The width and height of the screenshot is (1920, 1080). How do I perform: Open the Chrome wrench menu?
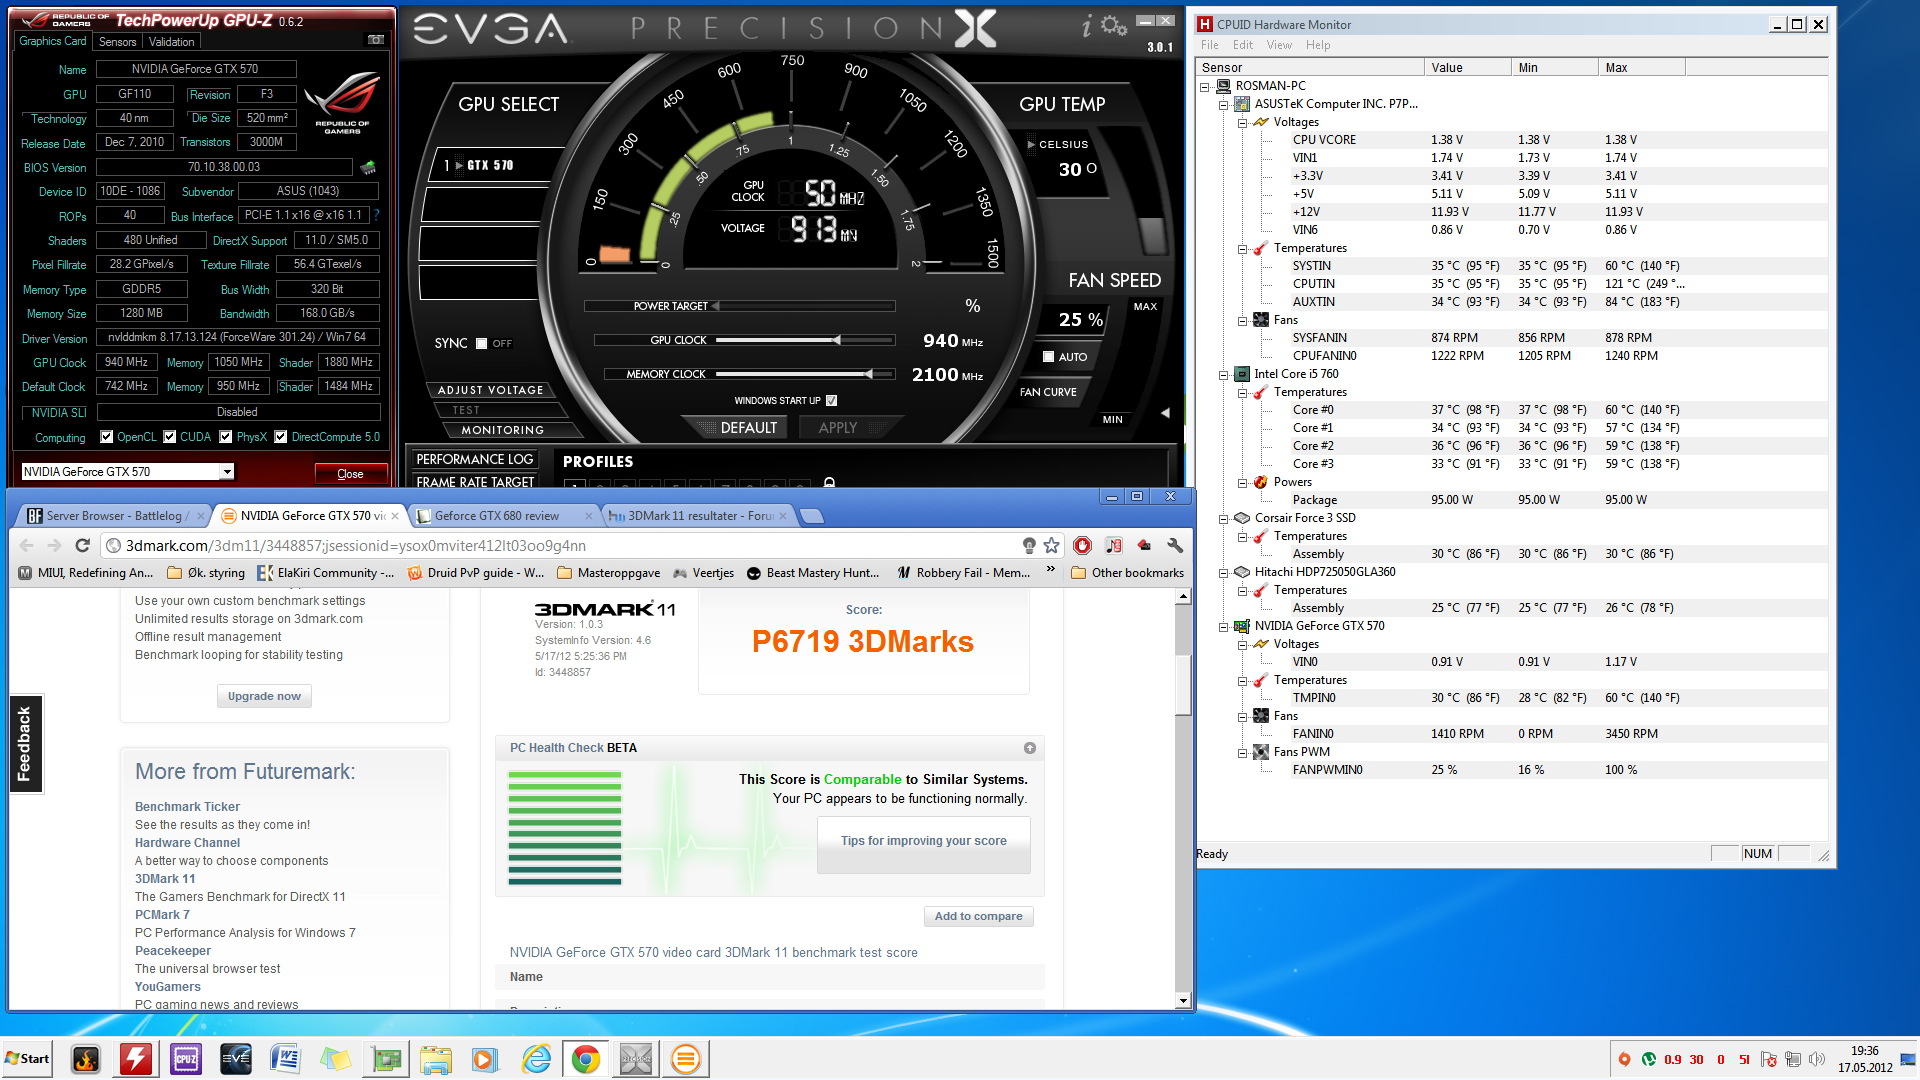point(1175,545)
